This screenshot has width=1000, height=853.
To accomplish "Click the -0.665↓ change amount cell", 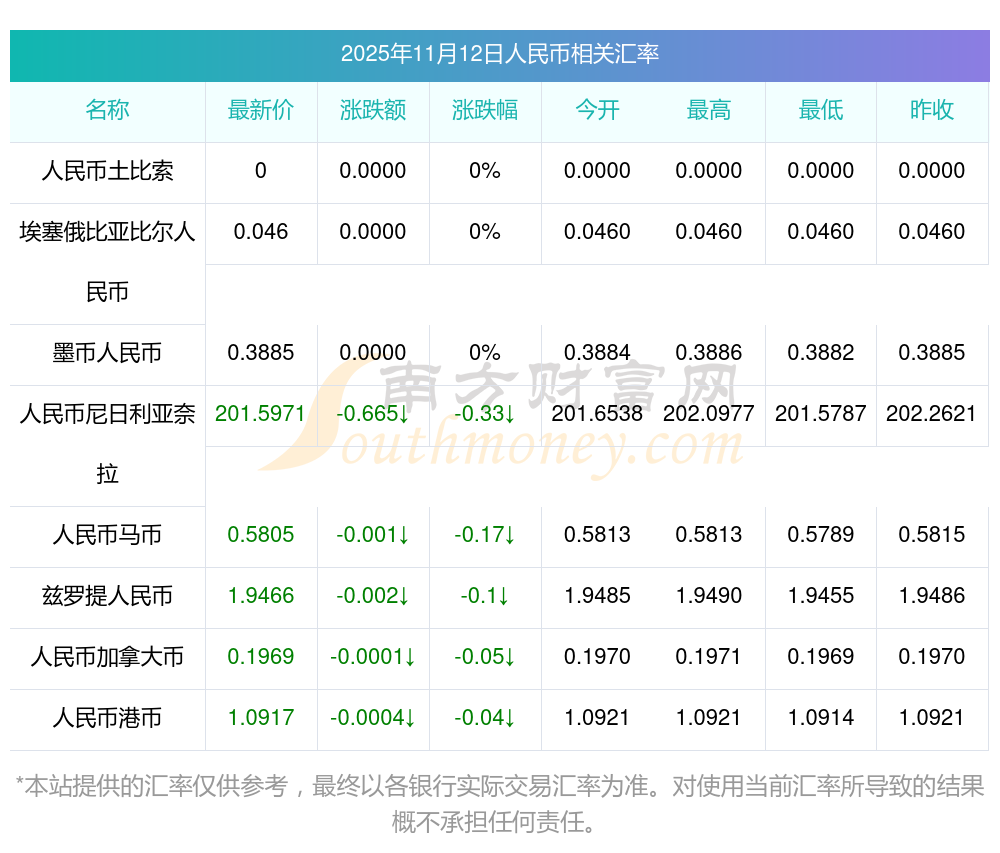I will (373, 413).
